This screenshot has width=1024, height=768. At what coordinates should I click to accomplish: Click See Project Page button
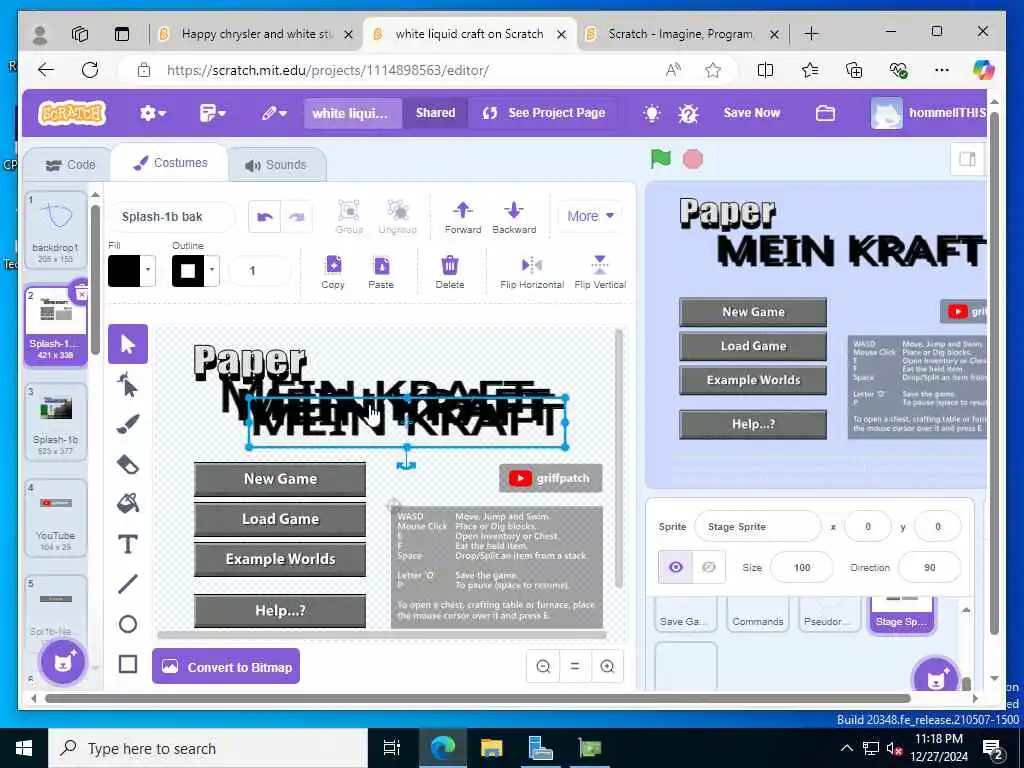[x=543, y=113]
